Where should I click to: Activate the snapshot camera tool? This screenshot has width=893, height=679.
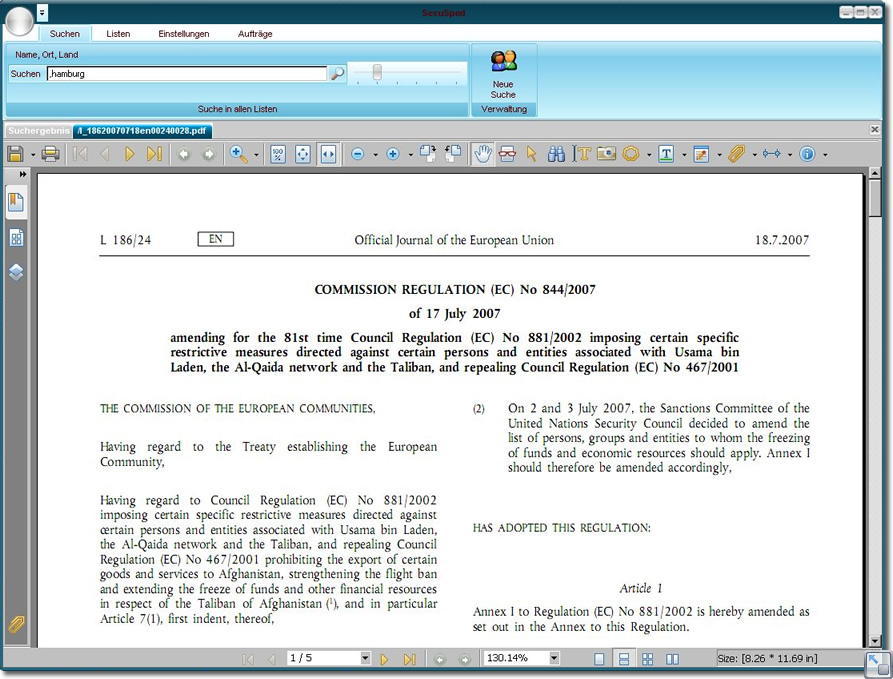(x=606, y=154)
